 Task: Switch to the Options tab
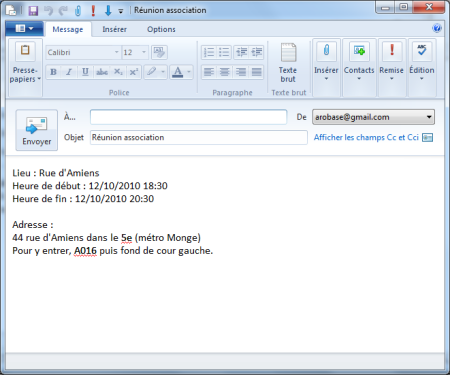click(161, 29)
